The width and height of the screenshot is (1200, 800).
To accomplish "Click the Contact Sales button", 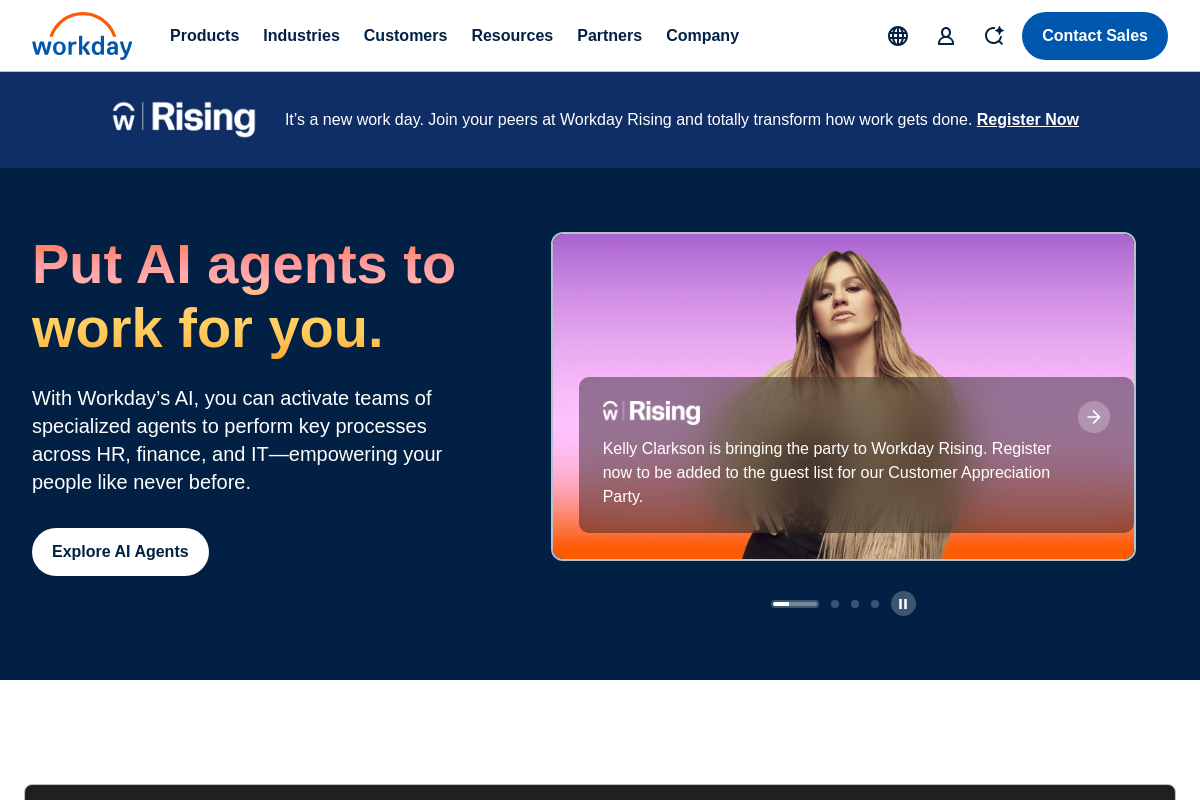I will (1095, 36).
